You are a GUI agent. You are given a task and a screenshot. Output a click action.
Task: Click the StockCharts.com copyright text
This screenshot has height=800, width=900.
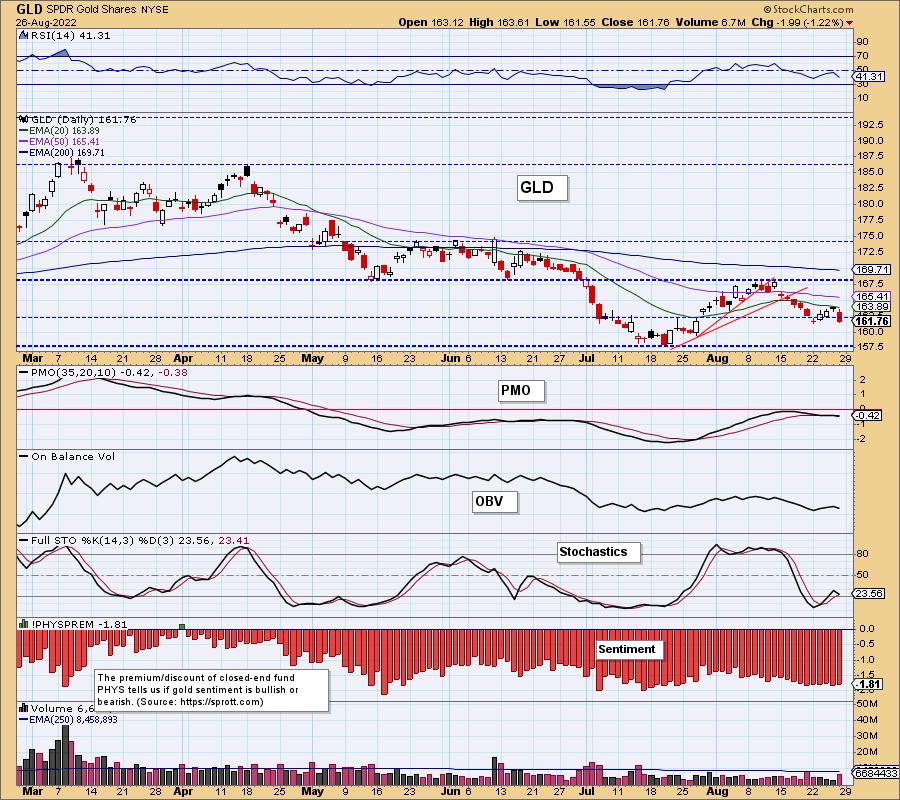[x=808, y=9]
